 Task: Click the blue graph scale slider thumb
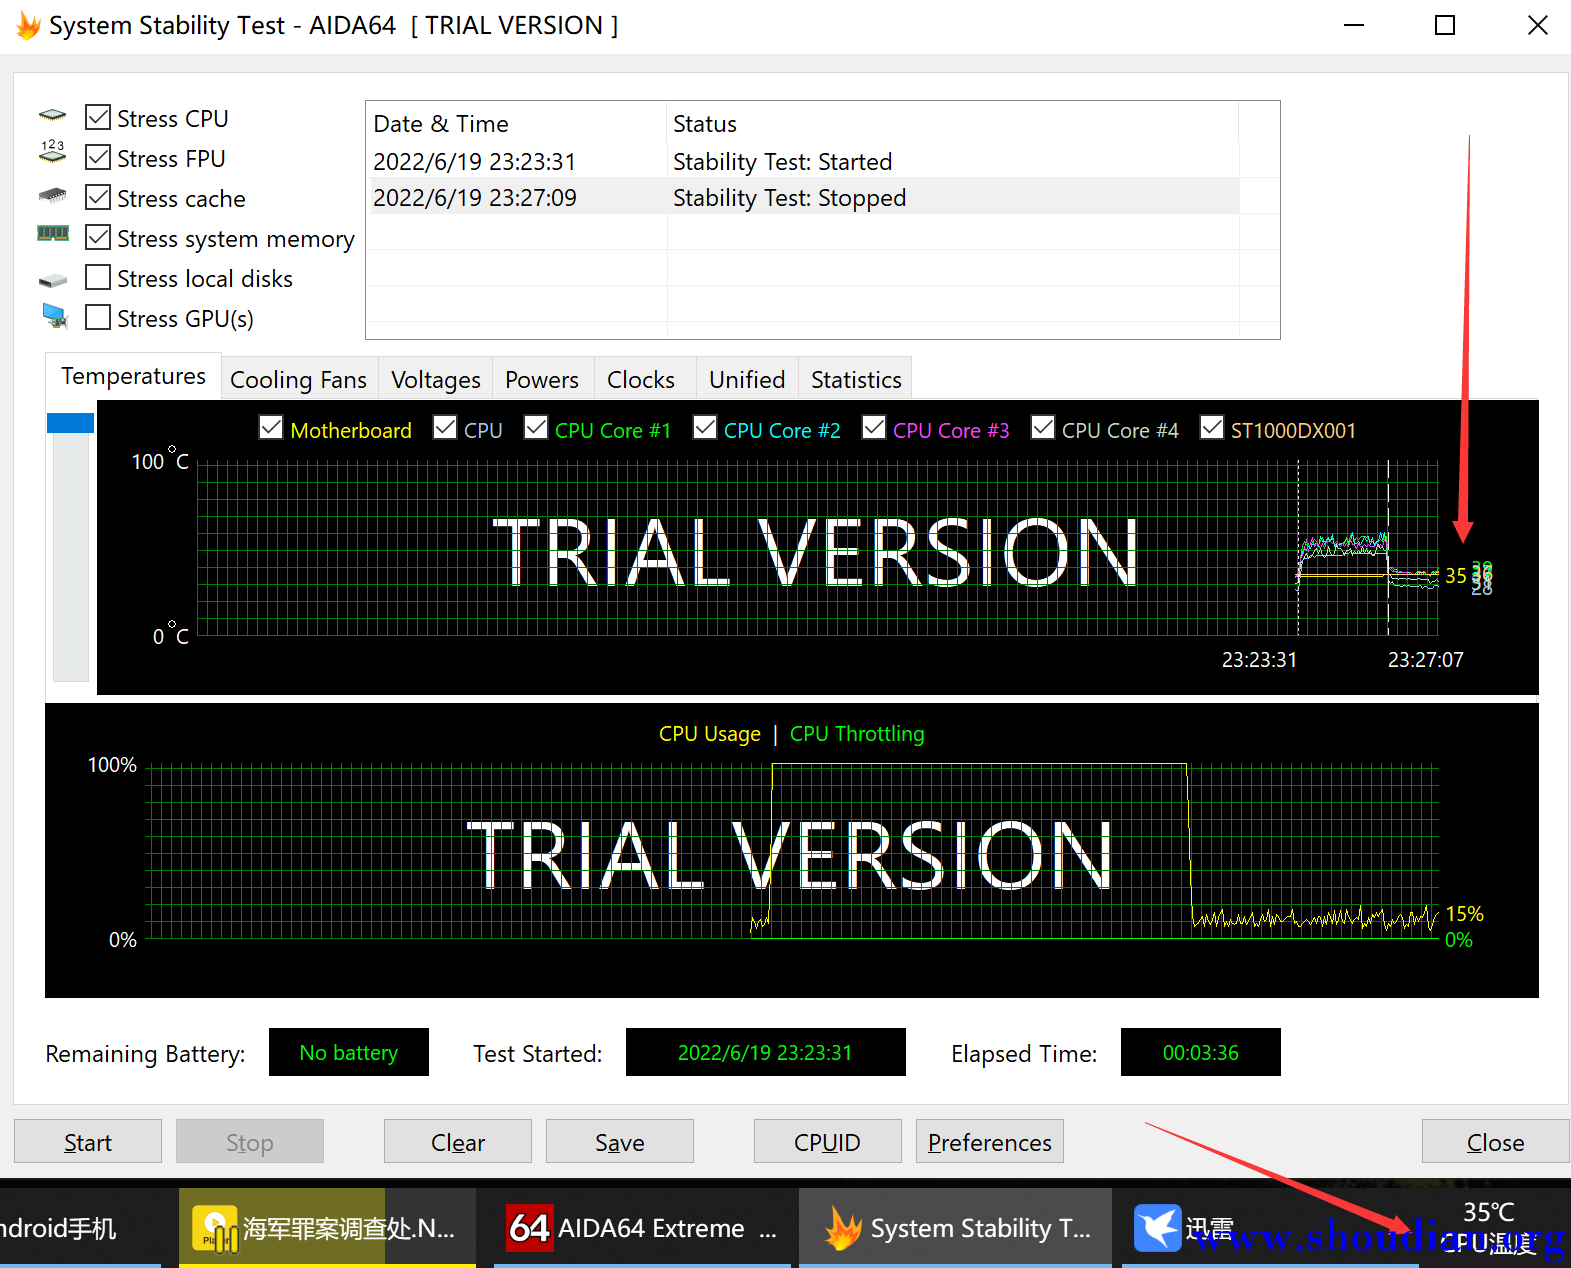click(70, 423)
